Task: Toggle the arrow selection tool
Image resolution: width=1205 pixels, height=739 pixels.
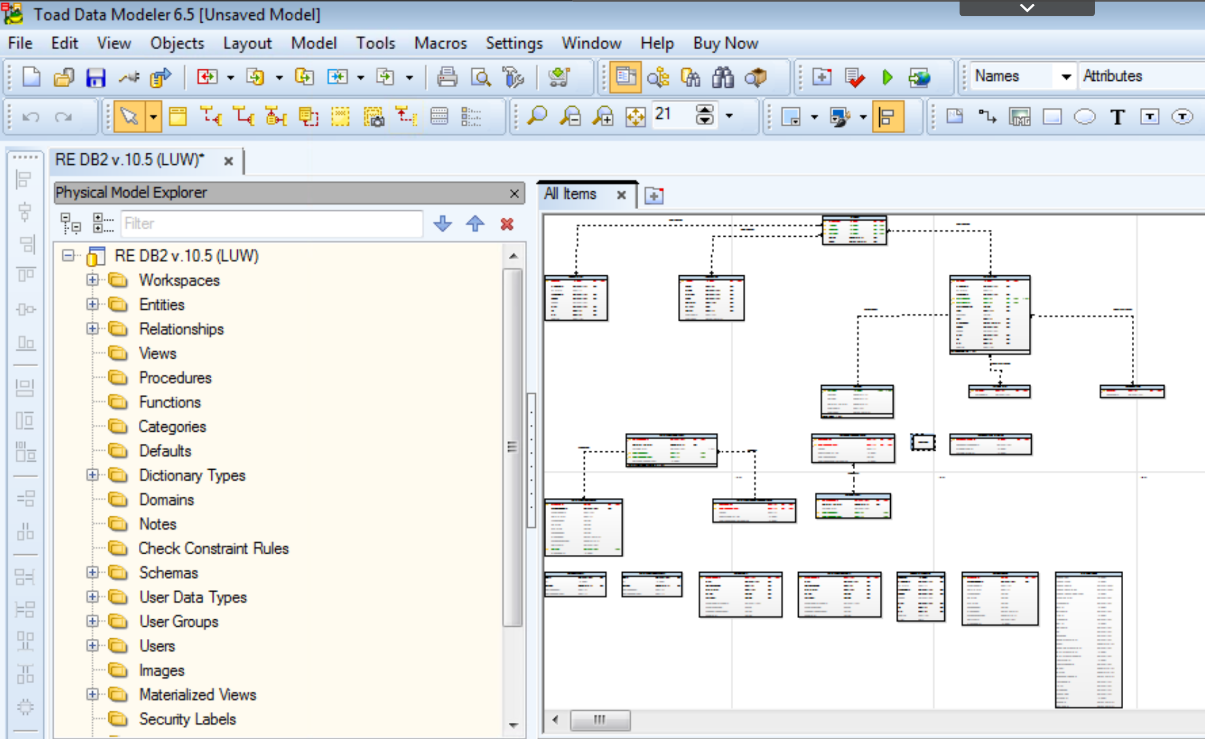Action: (129, 117)
